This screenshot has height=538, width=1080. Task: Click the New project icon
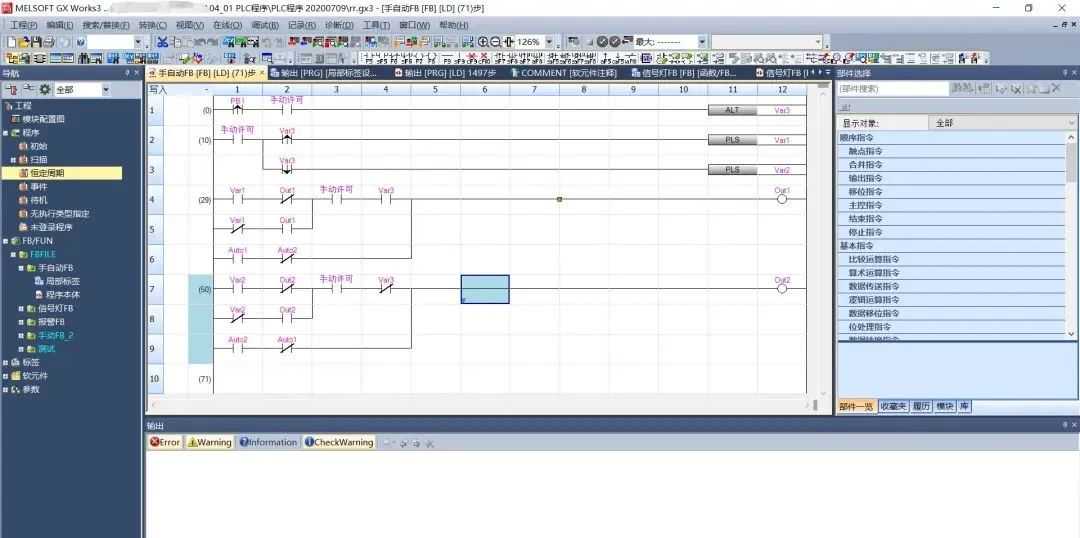click(x=11, y=42)
